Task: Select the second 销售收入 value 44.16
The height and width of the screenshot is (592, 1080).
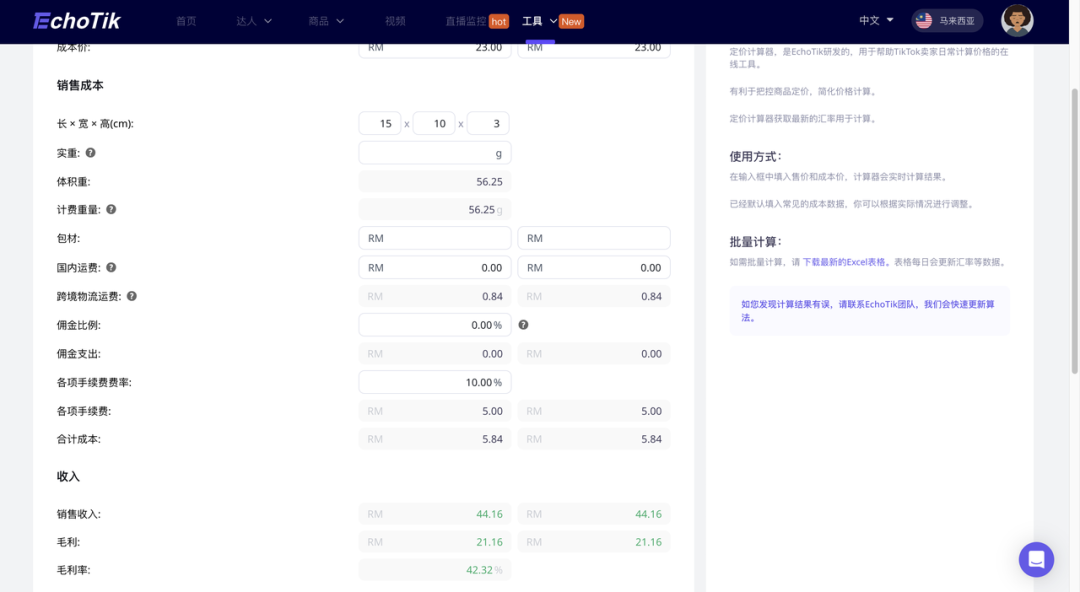Action: tap(648, 514)
